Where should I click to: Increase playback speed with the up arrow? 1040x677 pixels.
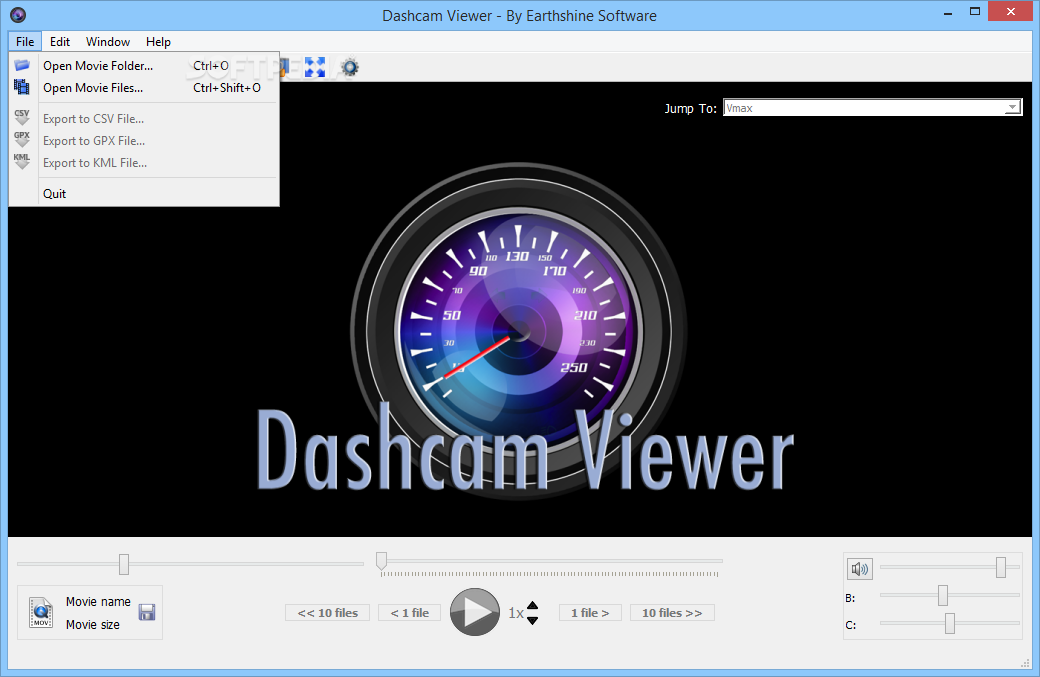pyautogui.click(x=533, y=605)
